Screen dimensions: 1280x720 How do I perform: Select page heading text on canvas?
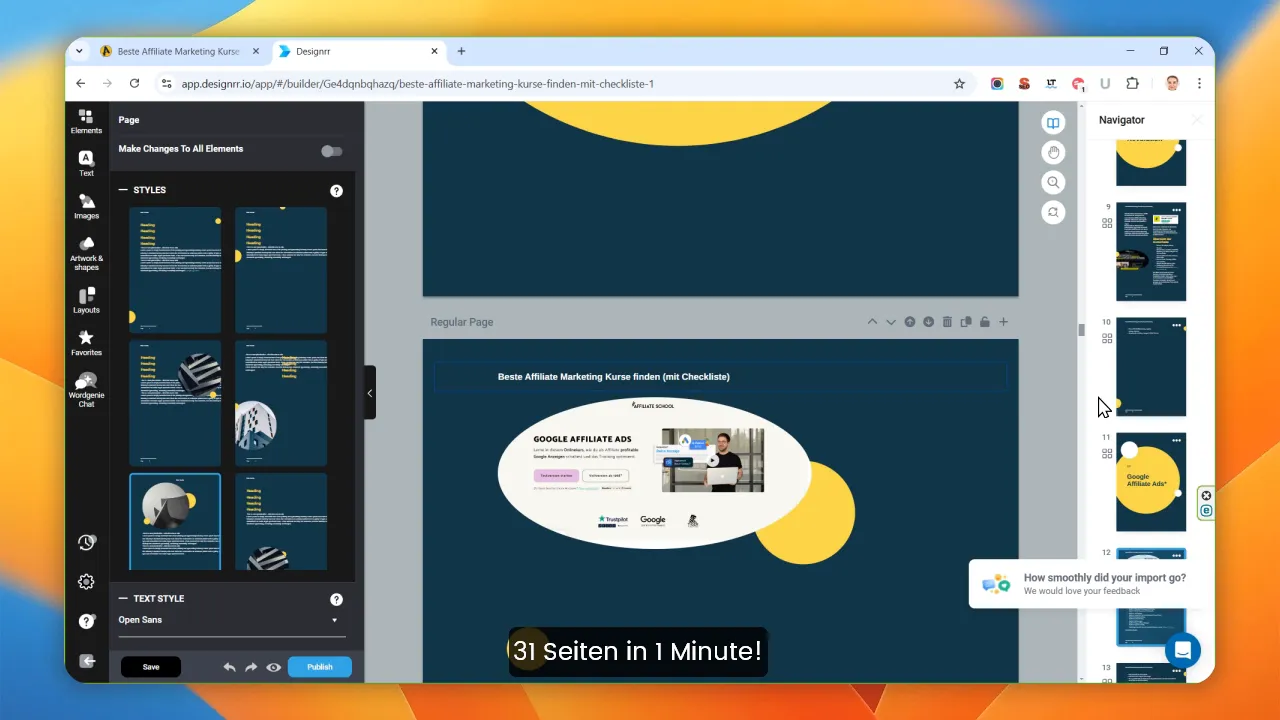point(614,377)
